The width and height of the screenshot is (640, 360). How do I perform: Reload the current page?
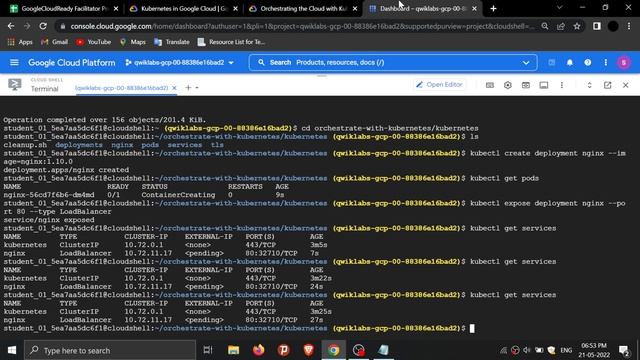pyautogui.click(x=43, y=26)
